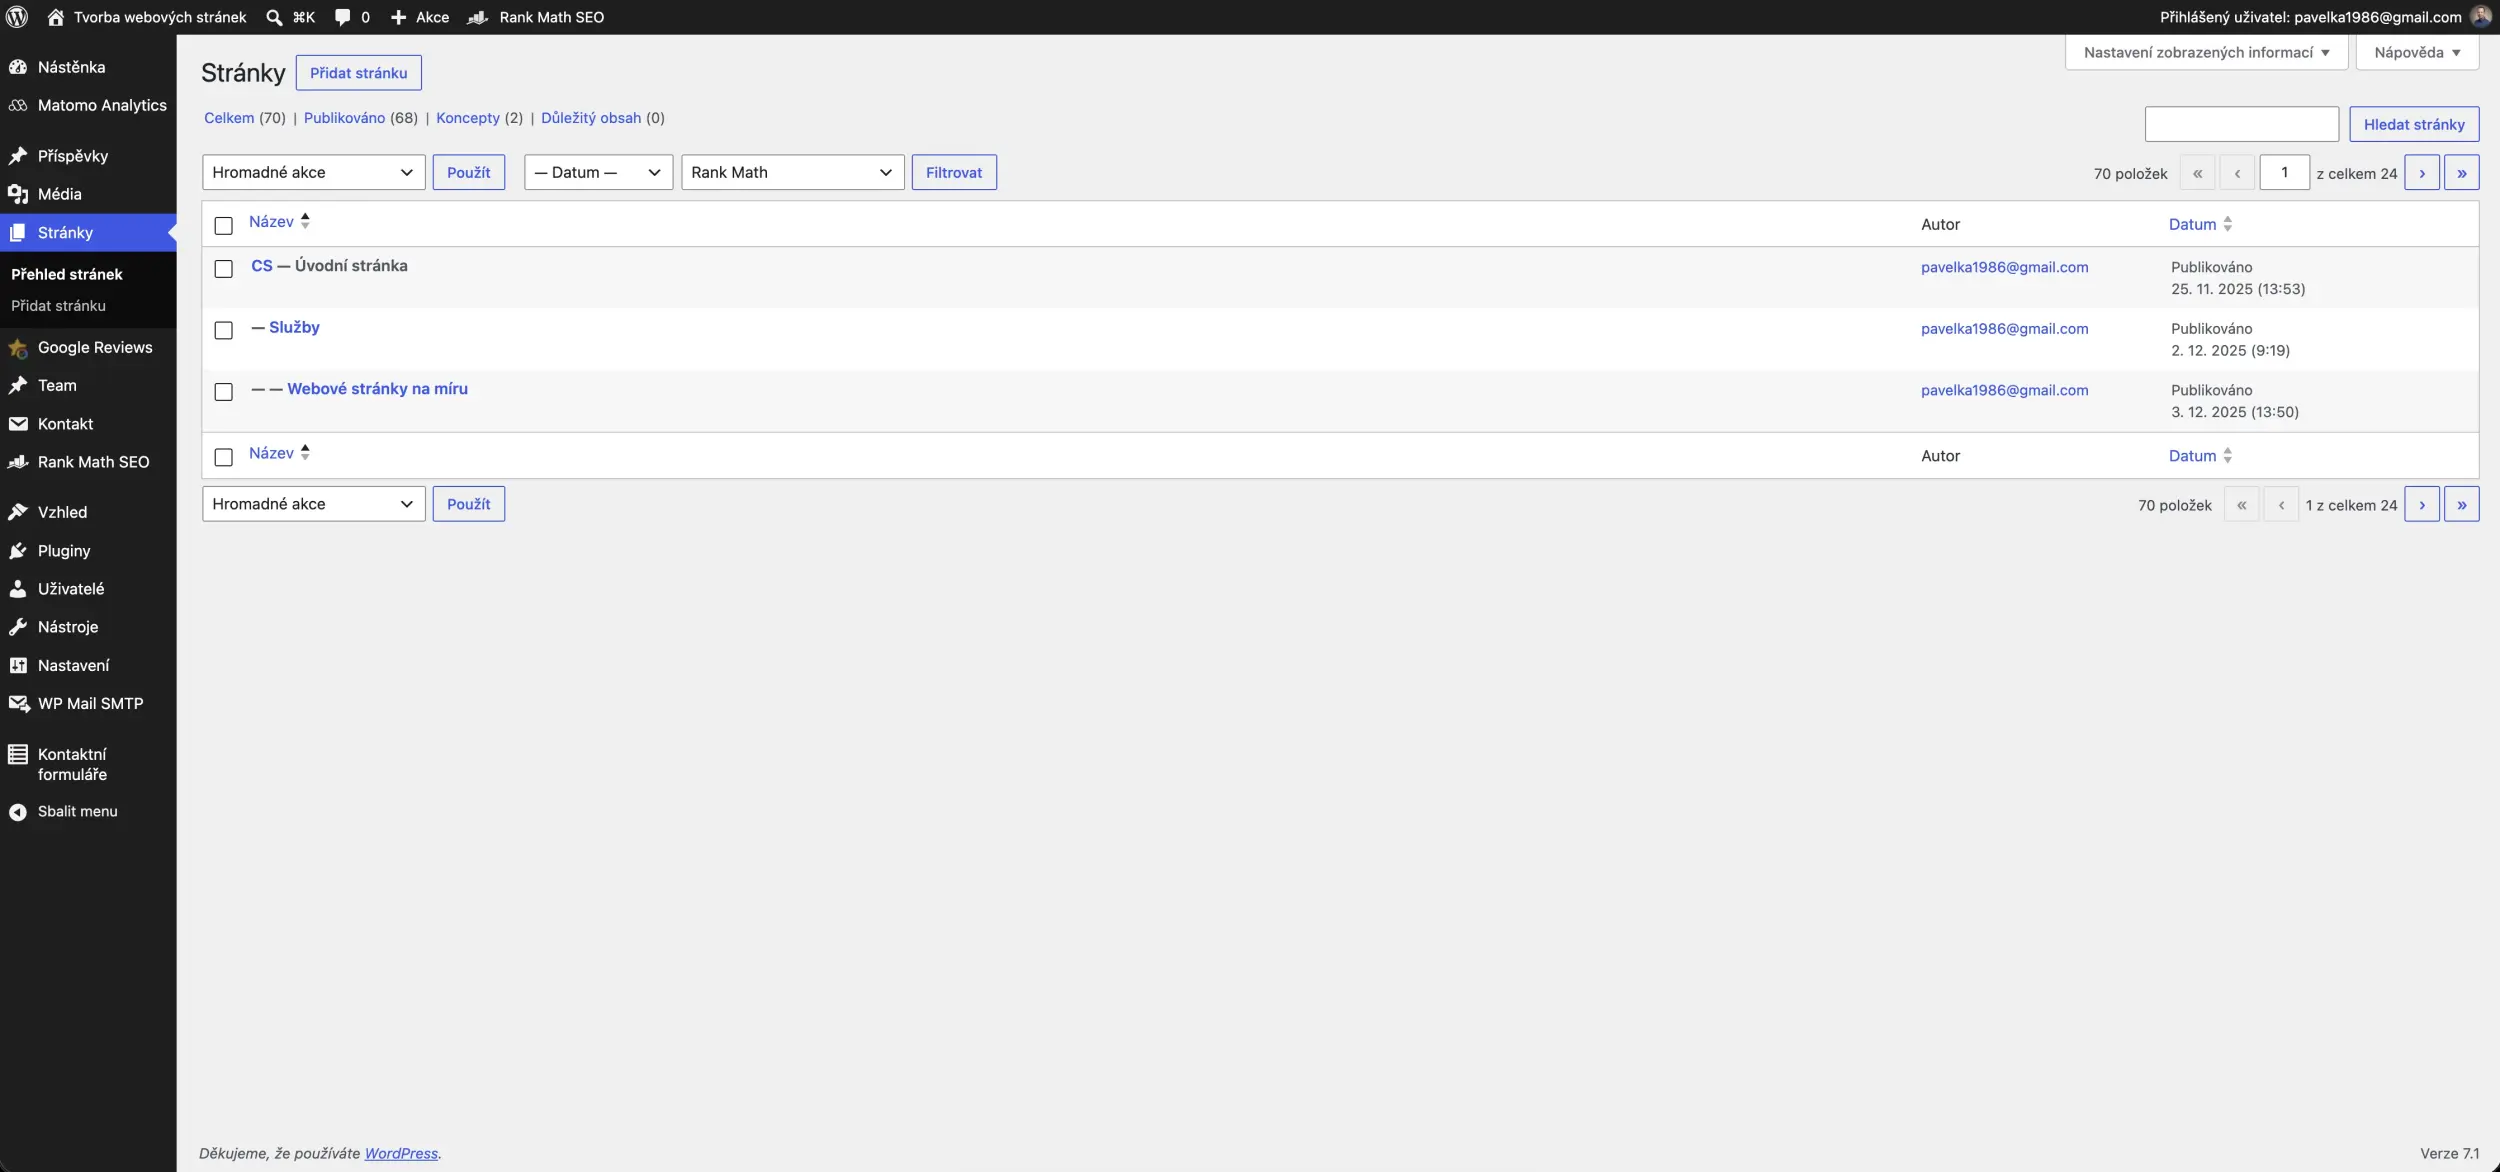Show the Koncepty filter tab

467,118
